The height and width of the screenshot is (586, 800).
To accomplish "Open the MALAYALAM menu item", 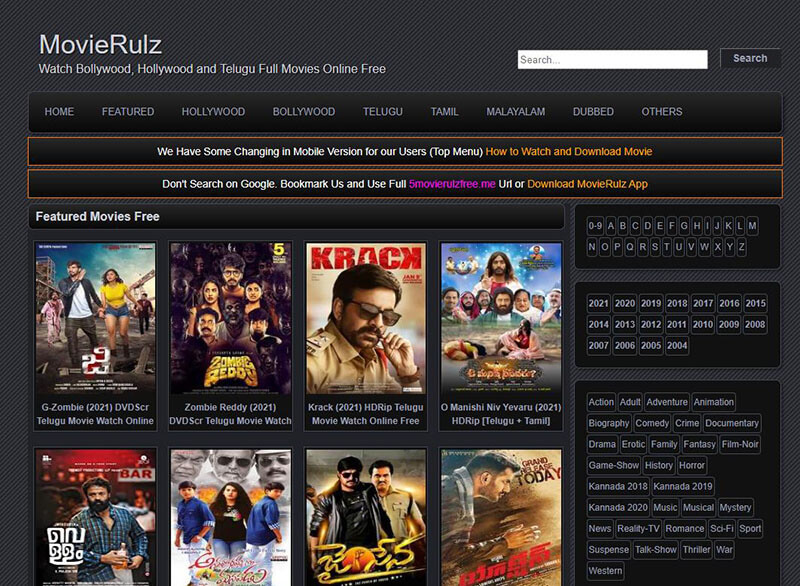I will pyautogui.click(x=515, y=112).
